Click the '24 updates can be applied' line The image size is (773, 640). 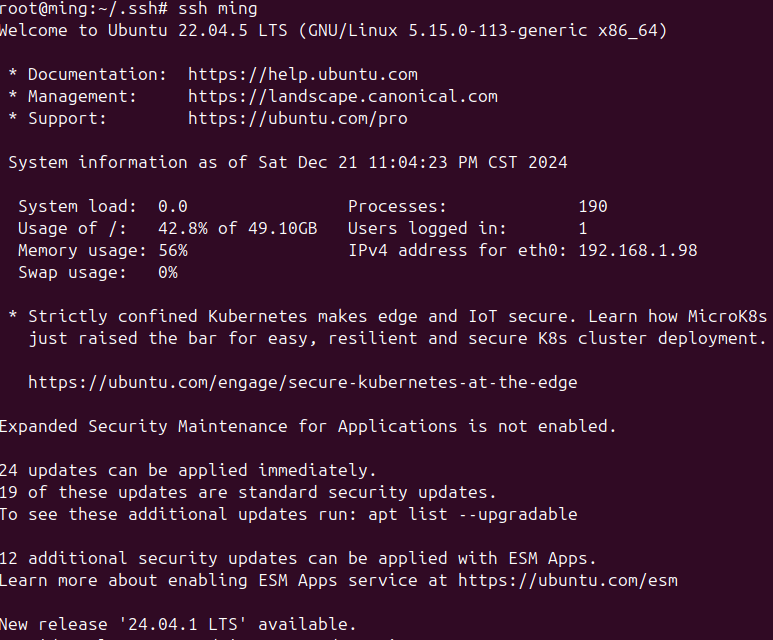(188, 470)
